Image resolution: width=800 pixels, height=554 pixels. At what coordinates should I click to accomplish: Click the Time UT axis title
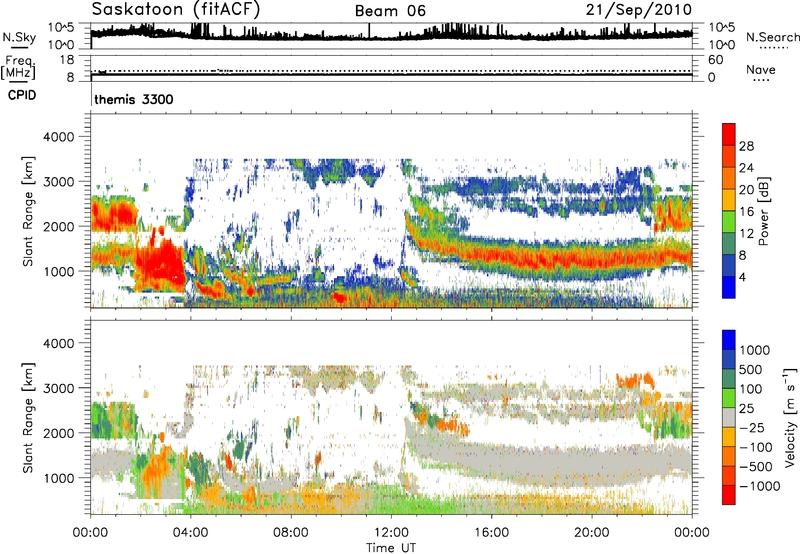point(391,547)
